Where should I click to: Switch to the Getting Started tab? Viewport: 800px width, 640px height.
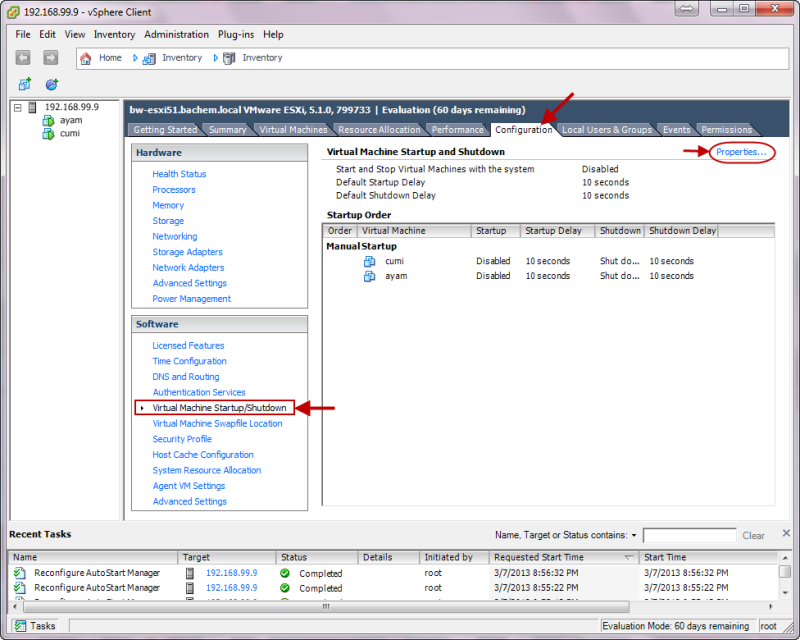[x=165, y=130]
